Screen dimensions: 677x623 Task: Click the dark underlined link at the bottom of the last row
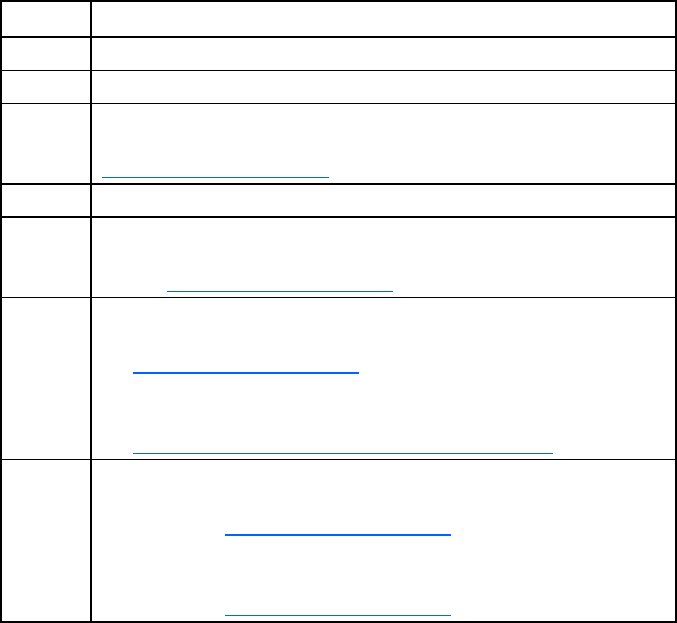point(338,613)
